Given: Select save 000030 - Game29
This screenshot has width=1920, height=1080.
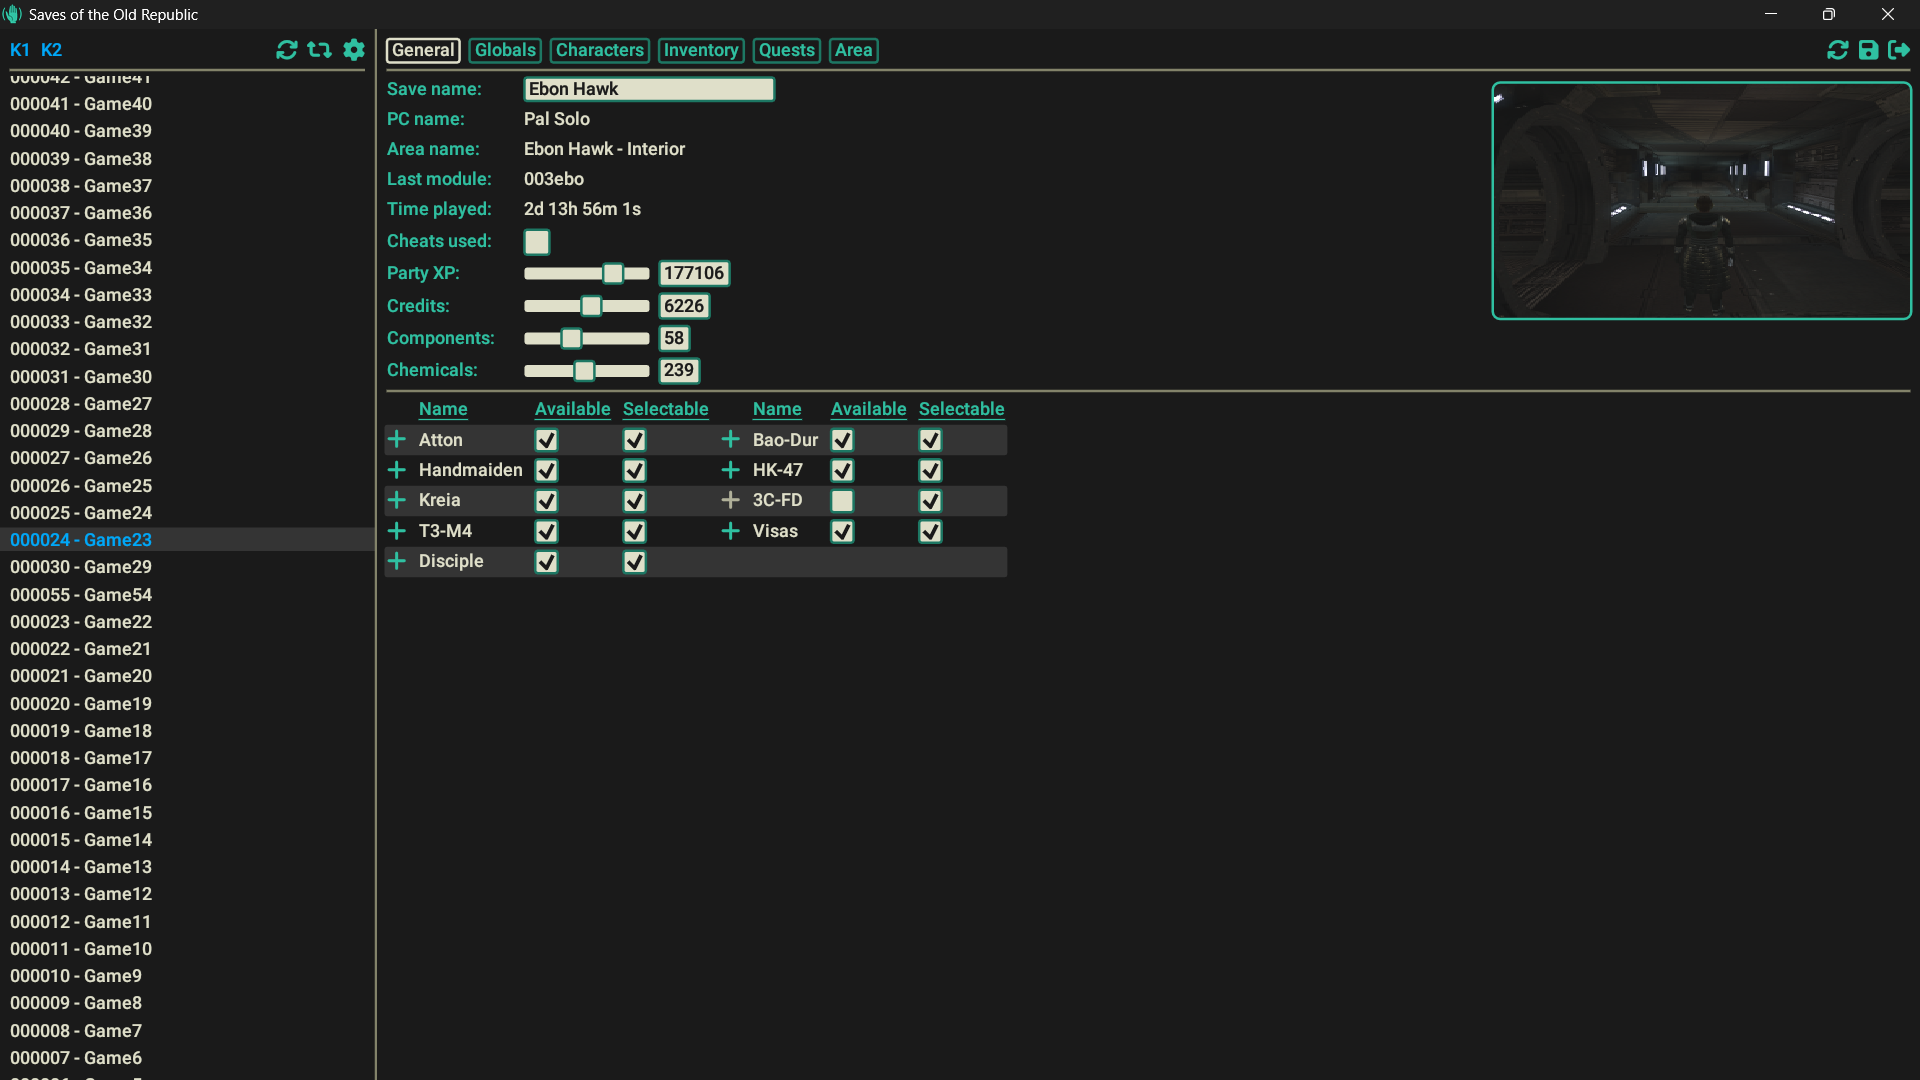Looking at the screenshot, I should 81,567.
